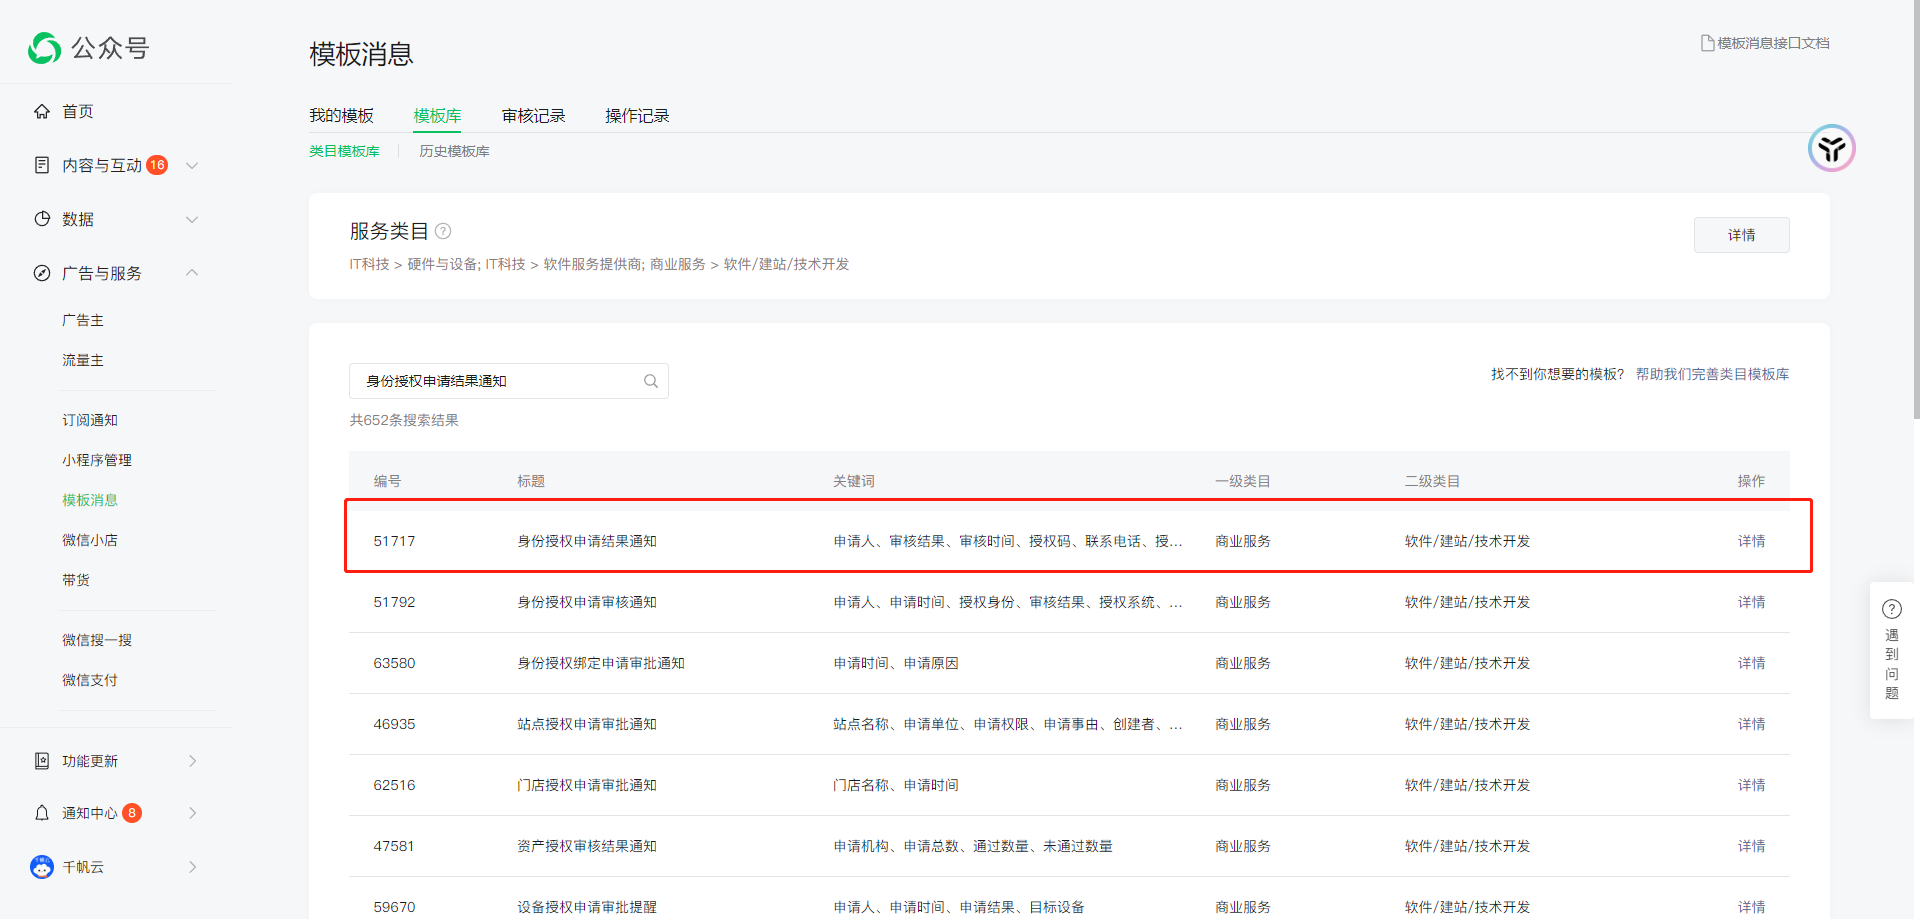The image size is (1920, 919).
Task: Open 微信小店 in sidebar
Action: 90,540
